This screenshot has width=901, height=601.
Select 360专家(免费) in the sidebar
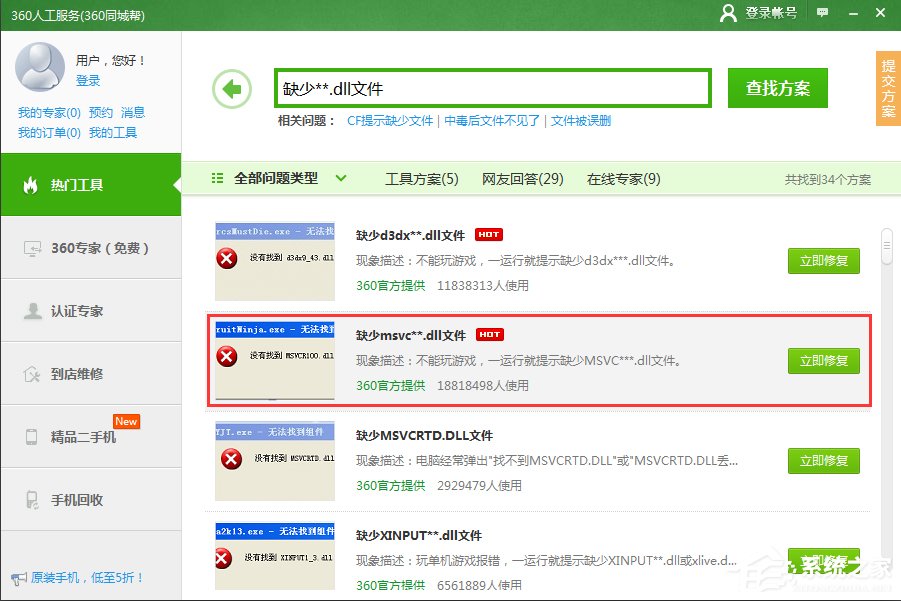click(x=90, y=248)
